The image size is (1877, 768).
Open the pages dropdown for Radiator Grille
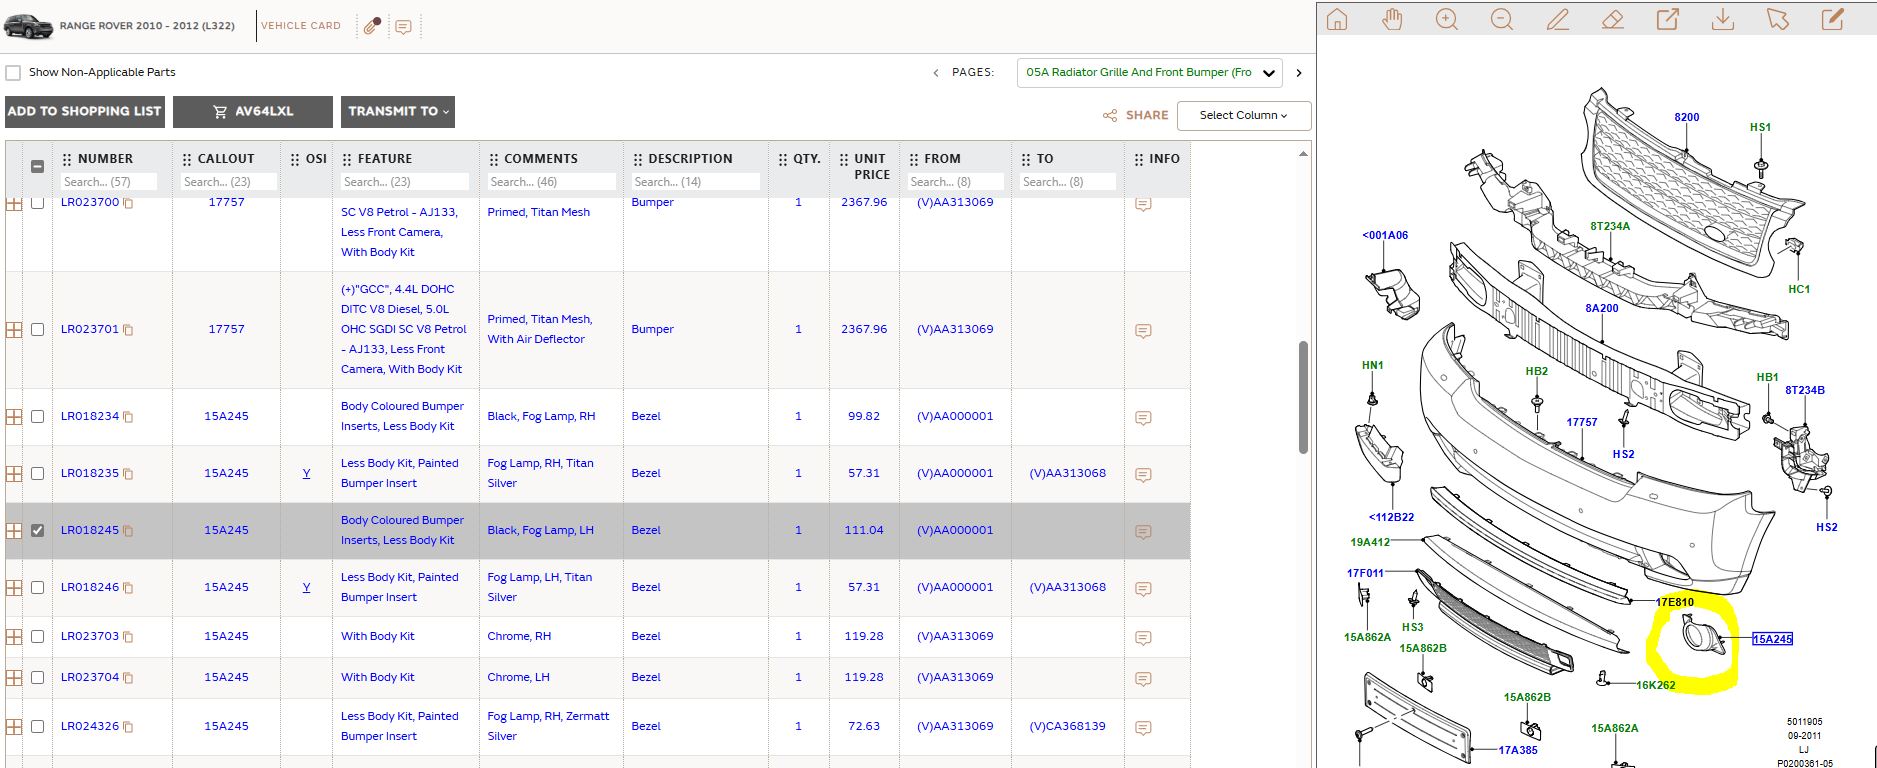1150,73
